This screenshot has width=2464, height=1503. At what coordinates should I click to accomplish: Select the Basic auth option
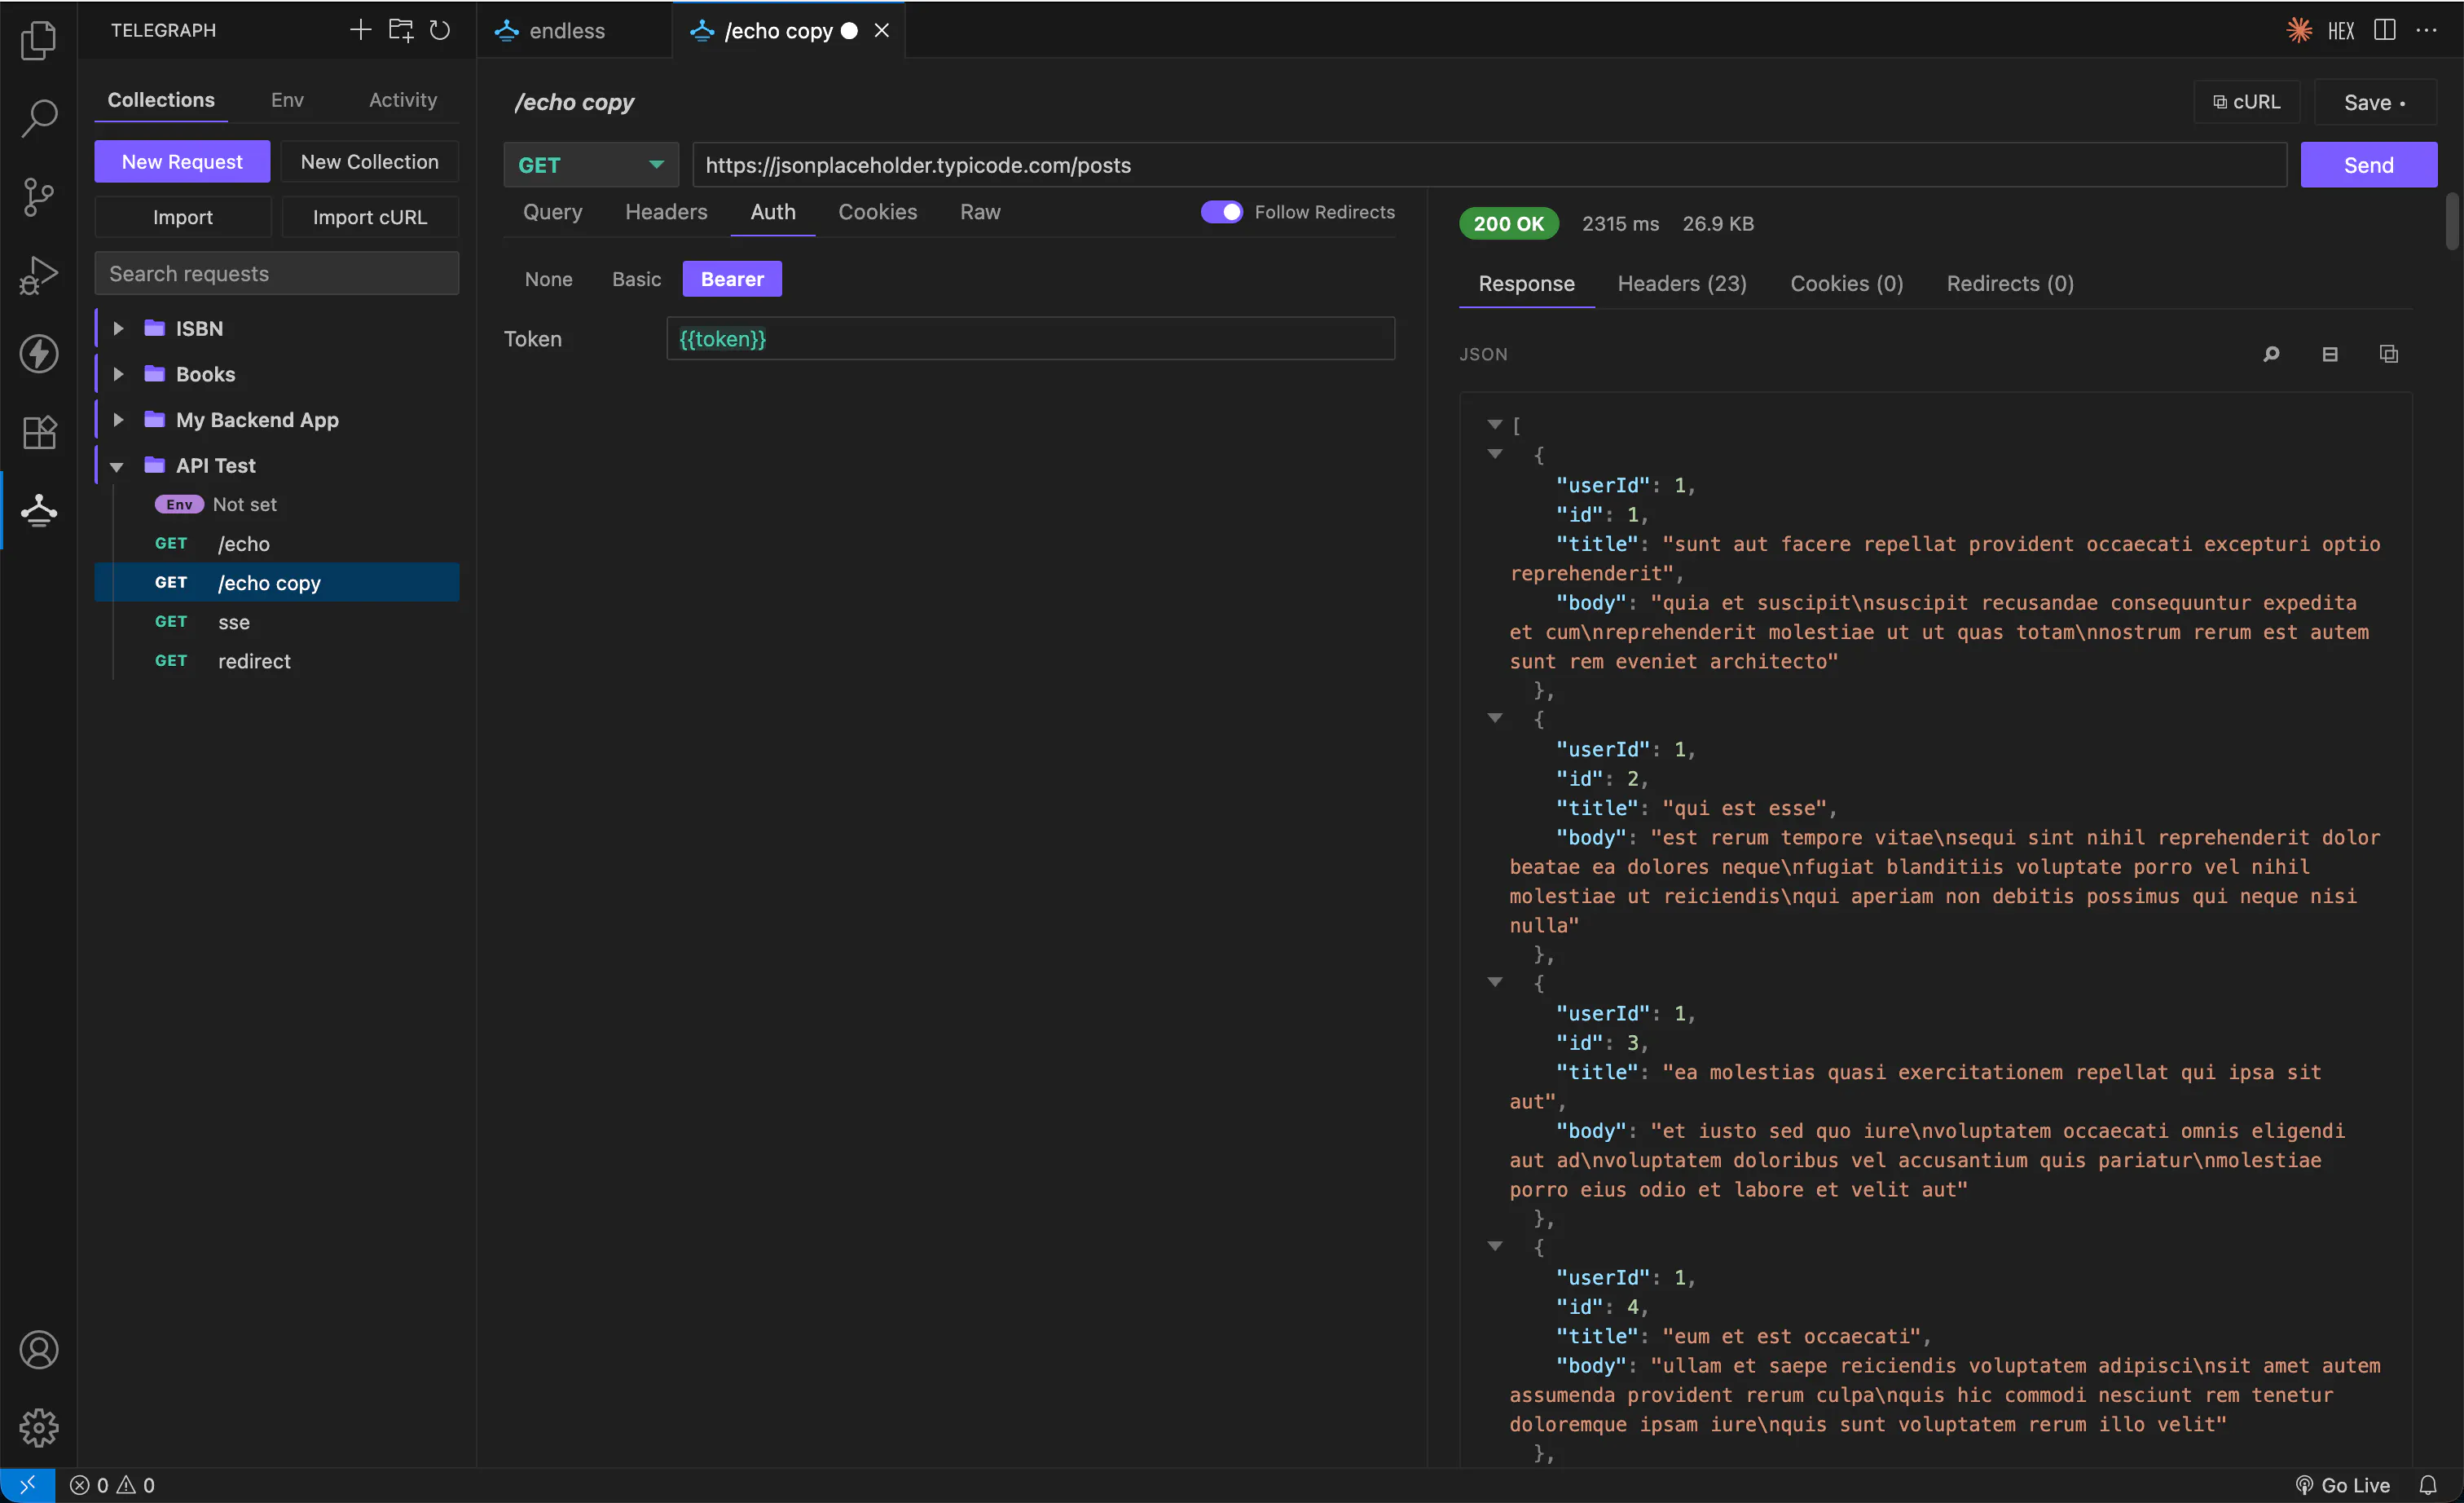[636, 279]
